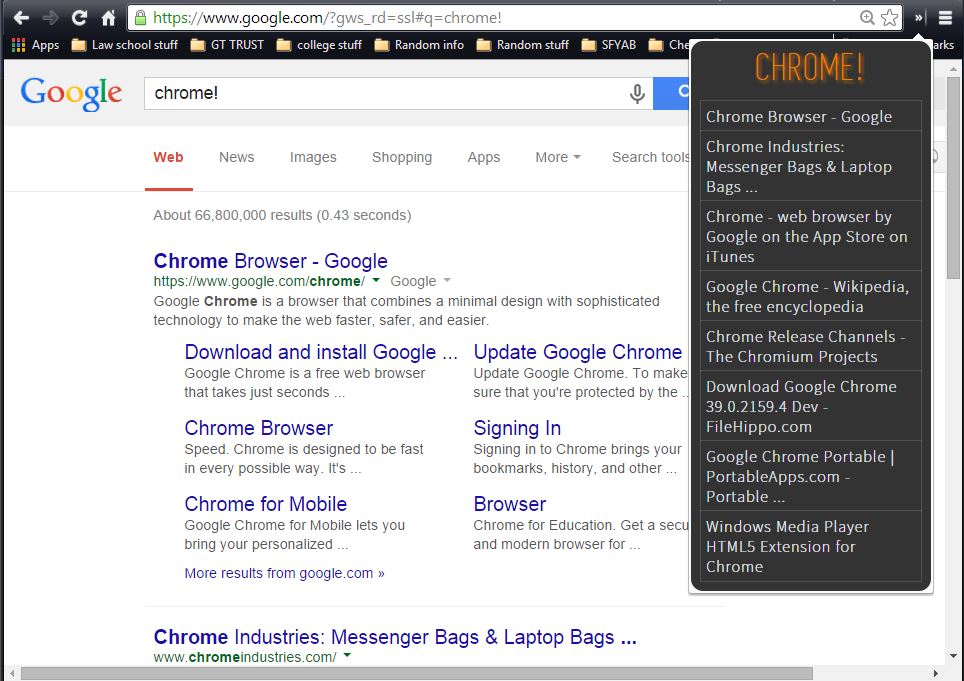The height and width of the screenshot is (681, 964).
Task: Switch to the News tab
Action: (x=237, y=157)
